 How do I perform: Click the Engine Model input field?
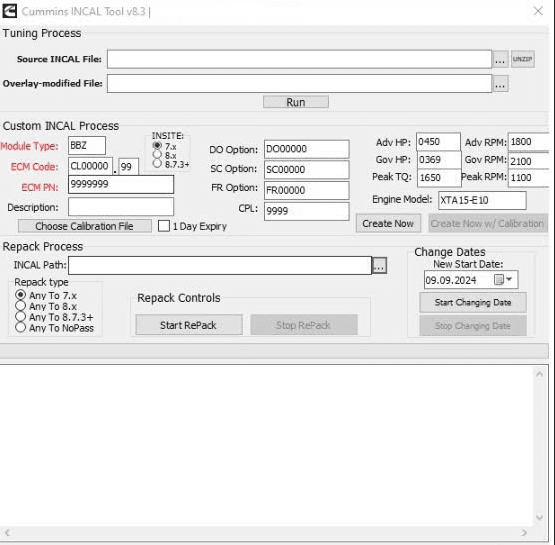482,200
